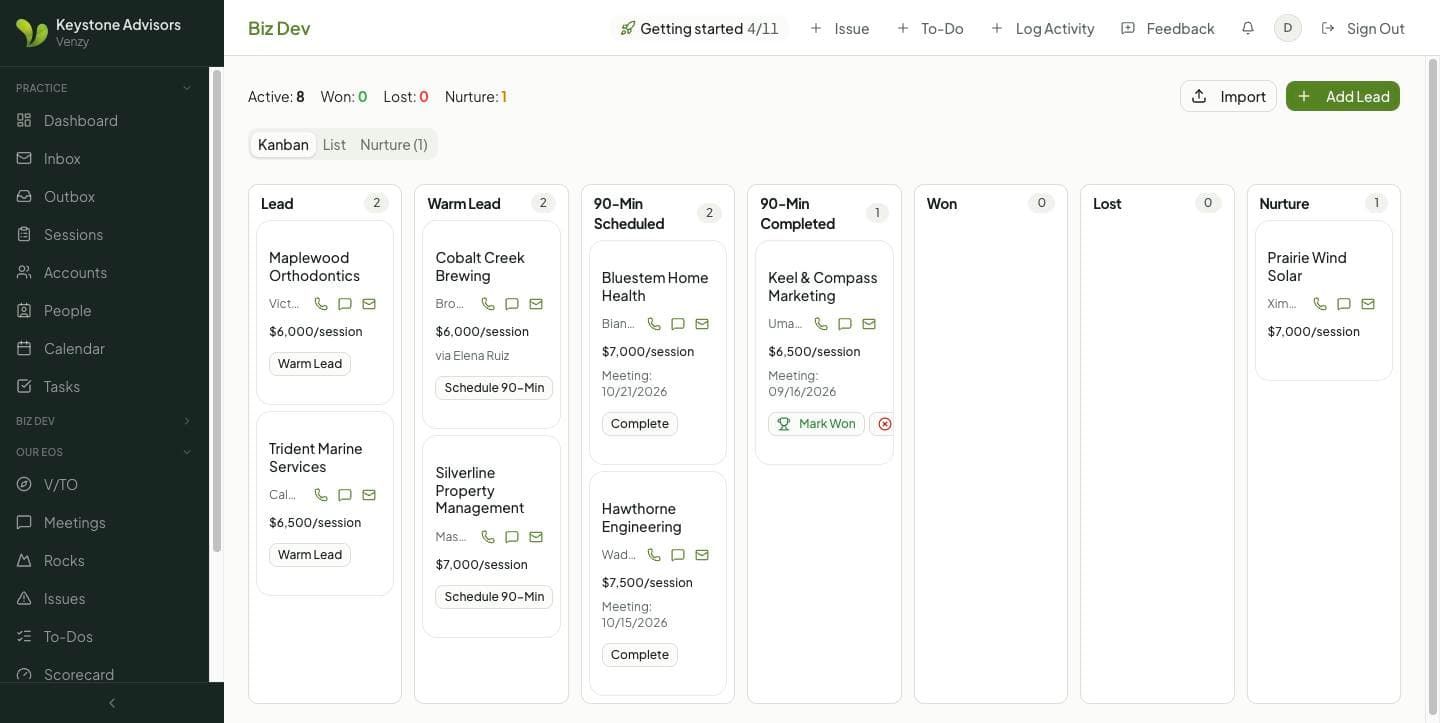Screen dimensions: 1440x723
Task: Click envelope icon on Keel & Compass Marketing card
Action: [869, 324]
